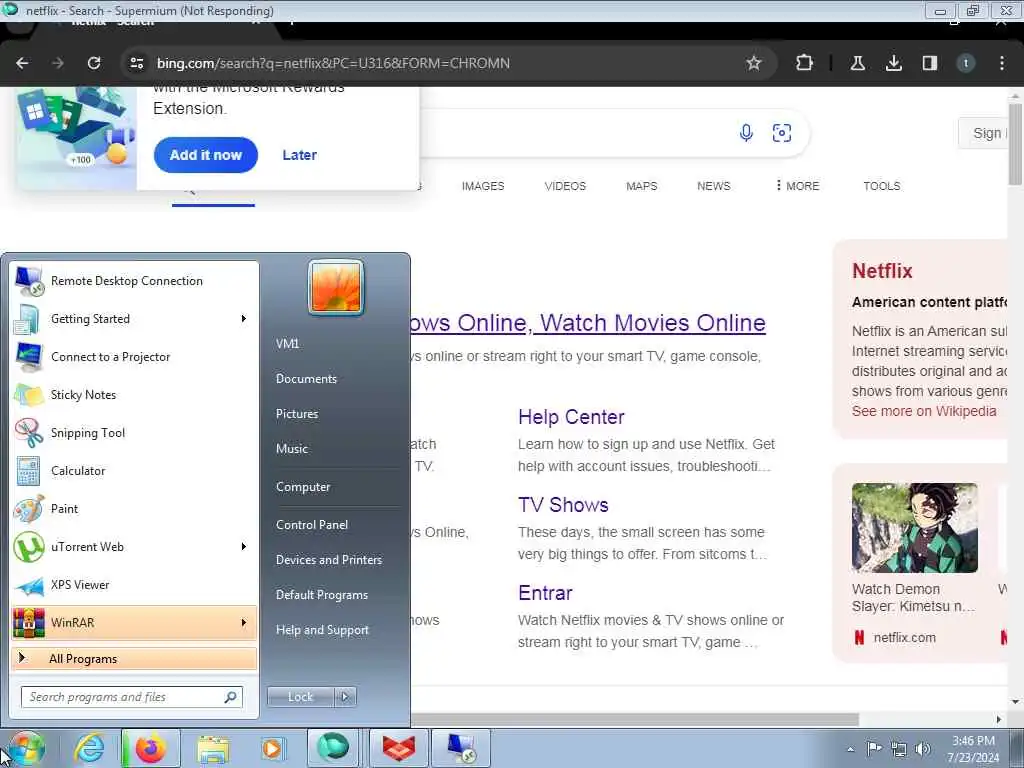Image resolution: width=1024 pixels, height=768 pixels.
Task: Launch XPS Viewer from Start menu
Action: [134, 585]
